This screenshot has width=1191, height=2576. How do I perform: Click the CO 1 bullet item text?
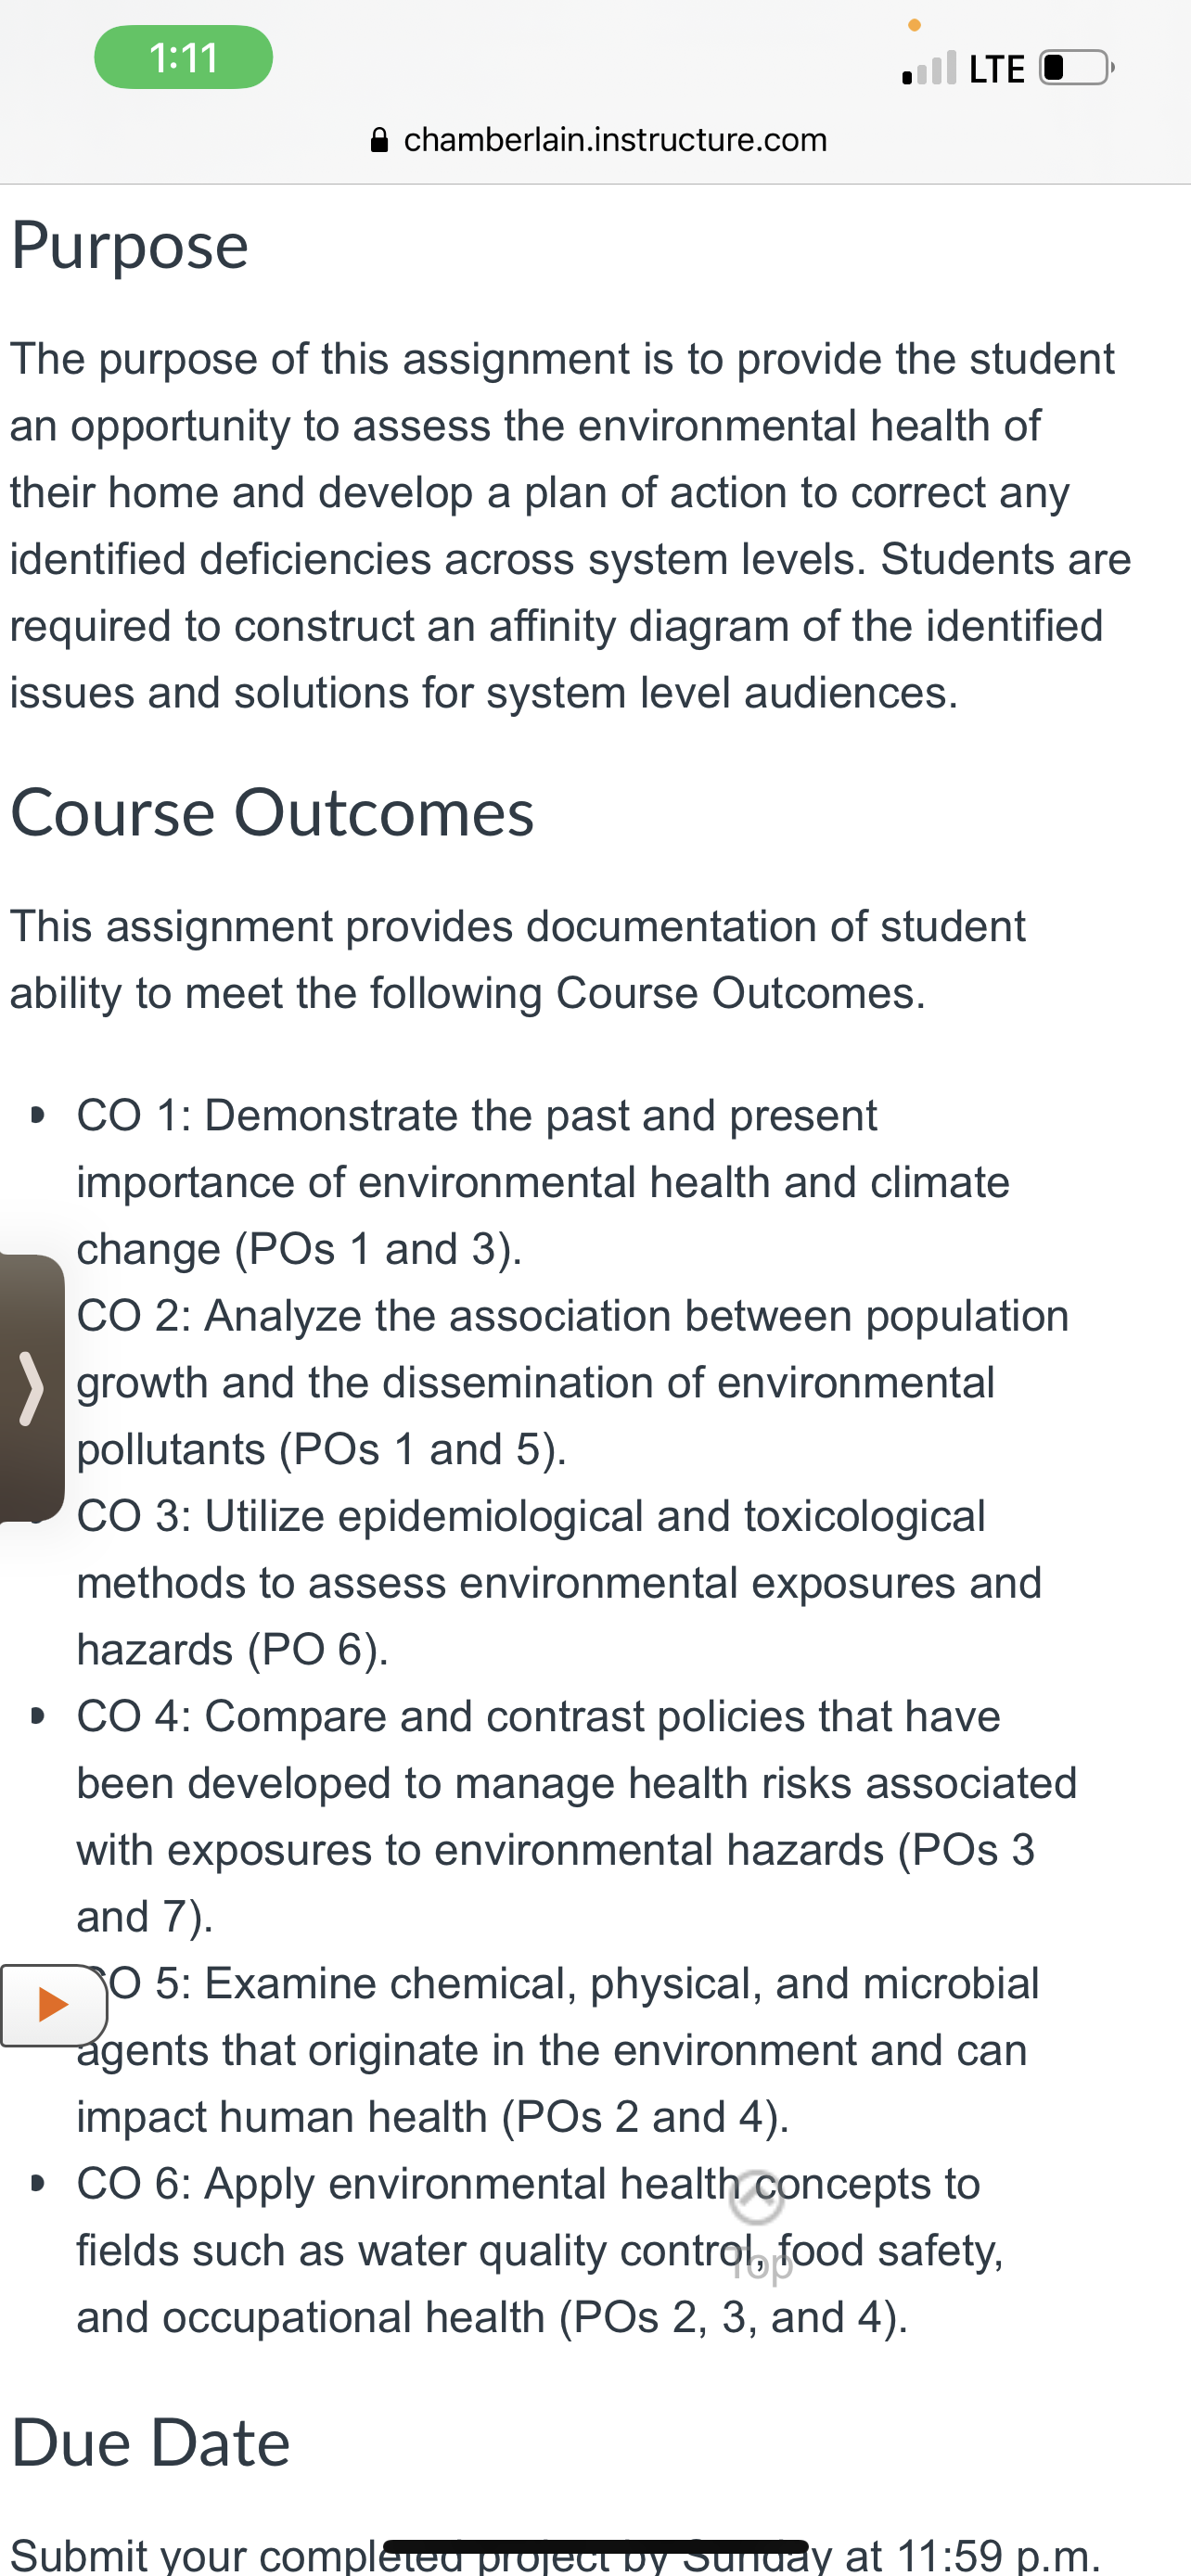(x=543, y=1182)
